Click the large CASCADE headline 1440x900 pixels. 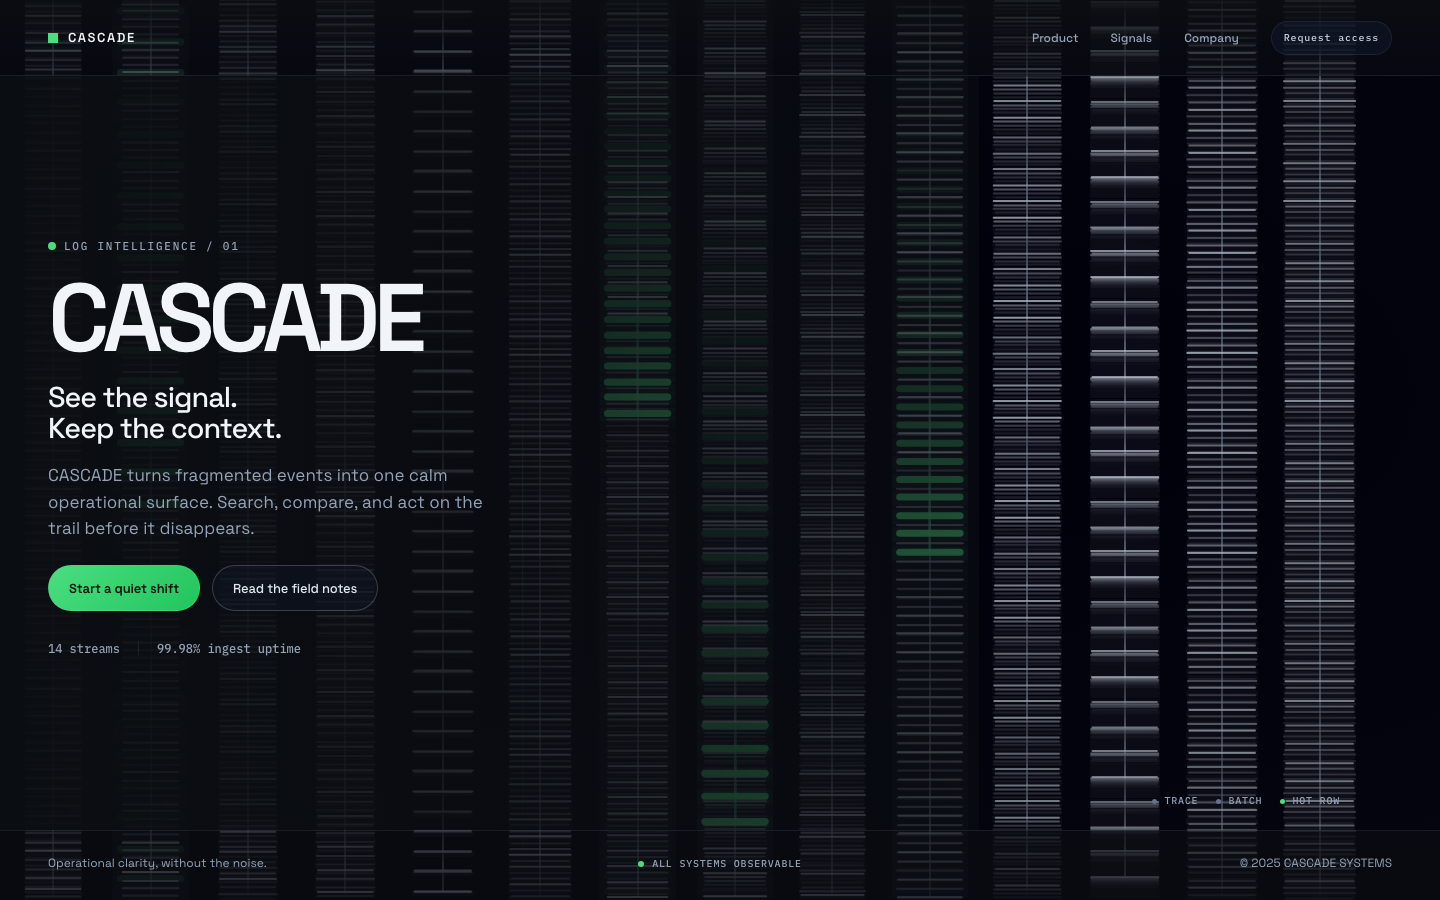coord(237,318)
